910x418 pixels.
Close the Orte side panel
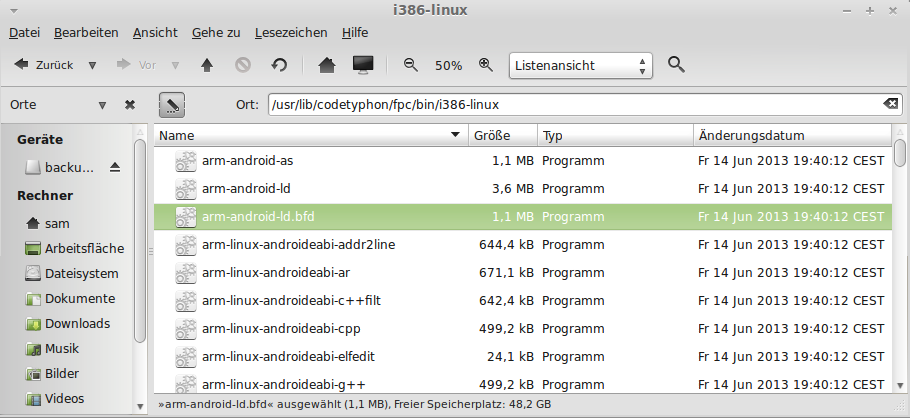click(130, 105)
